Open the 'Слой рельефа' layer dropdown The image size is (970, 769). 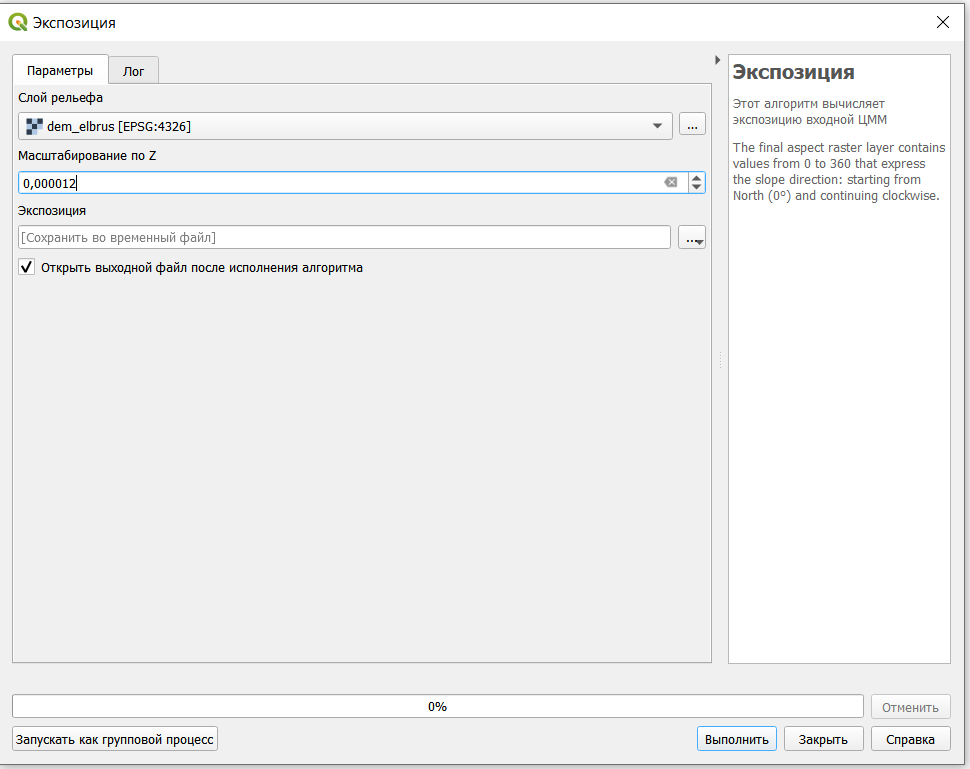point(657,126)
